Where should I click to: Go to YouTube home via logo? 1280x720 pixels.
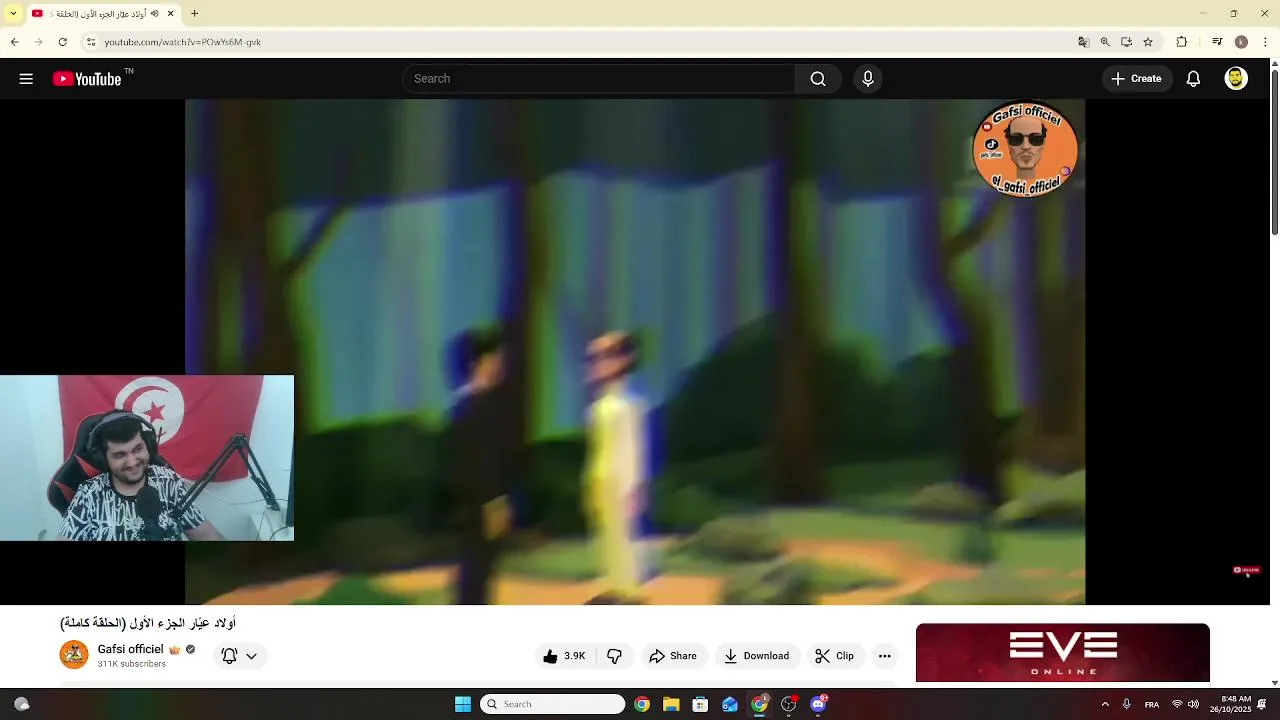point(87,79)
